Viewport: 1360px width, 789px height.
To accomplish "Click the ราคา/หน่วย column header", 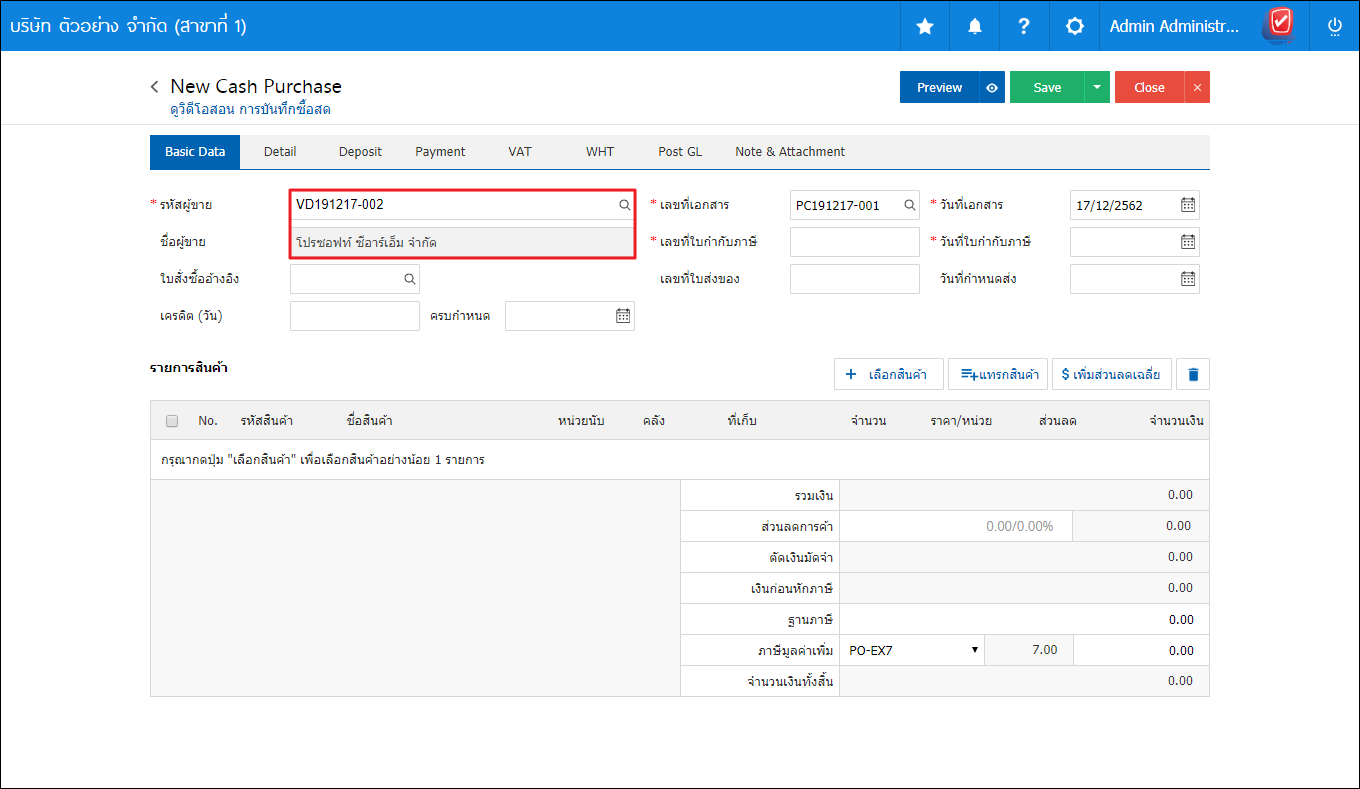I will 961,421.
